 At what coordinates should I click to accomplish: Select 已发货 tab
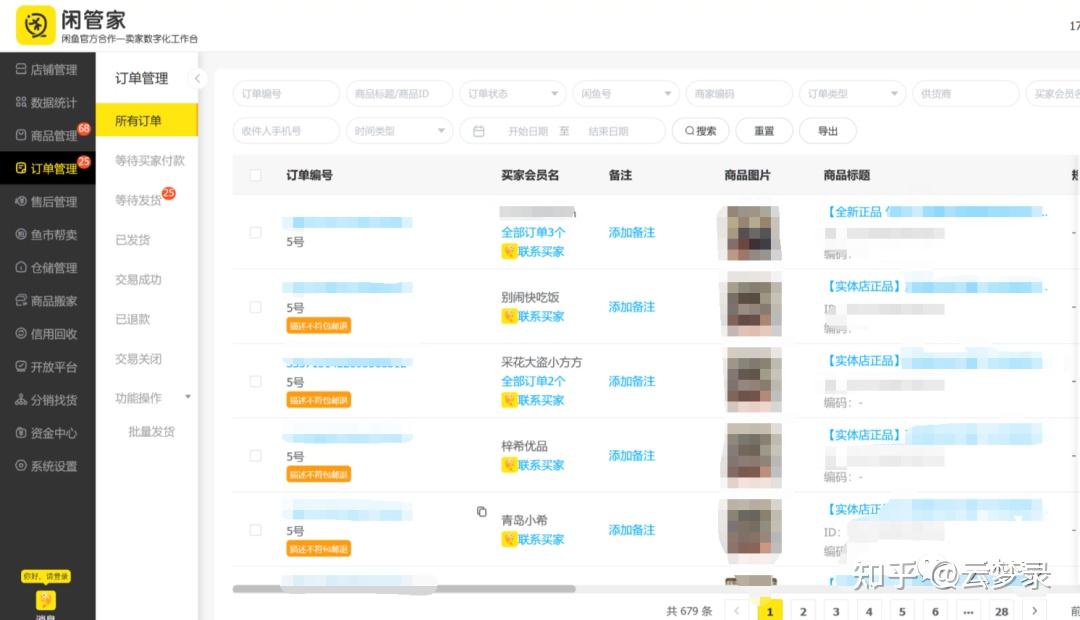pos(132,240)
